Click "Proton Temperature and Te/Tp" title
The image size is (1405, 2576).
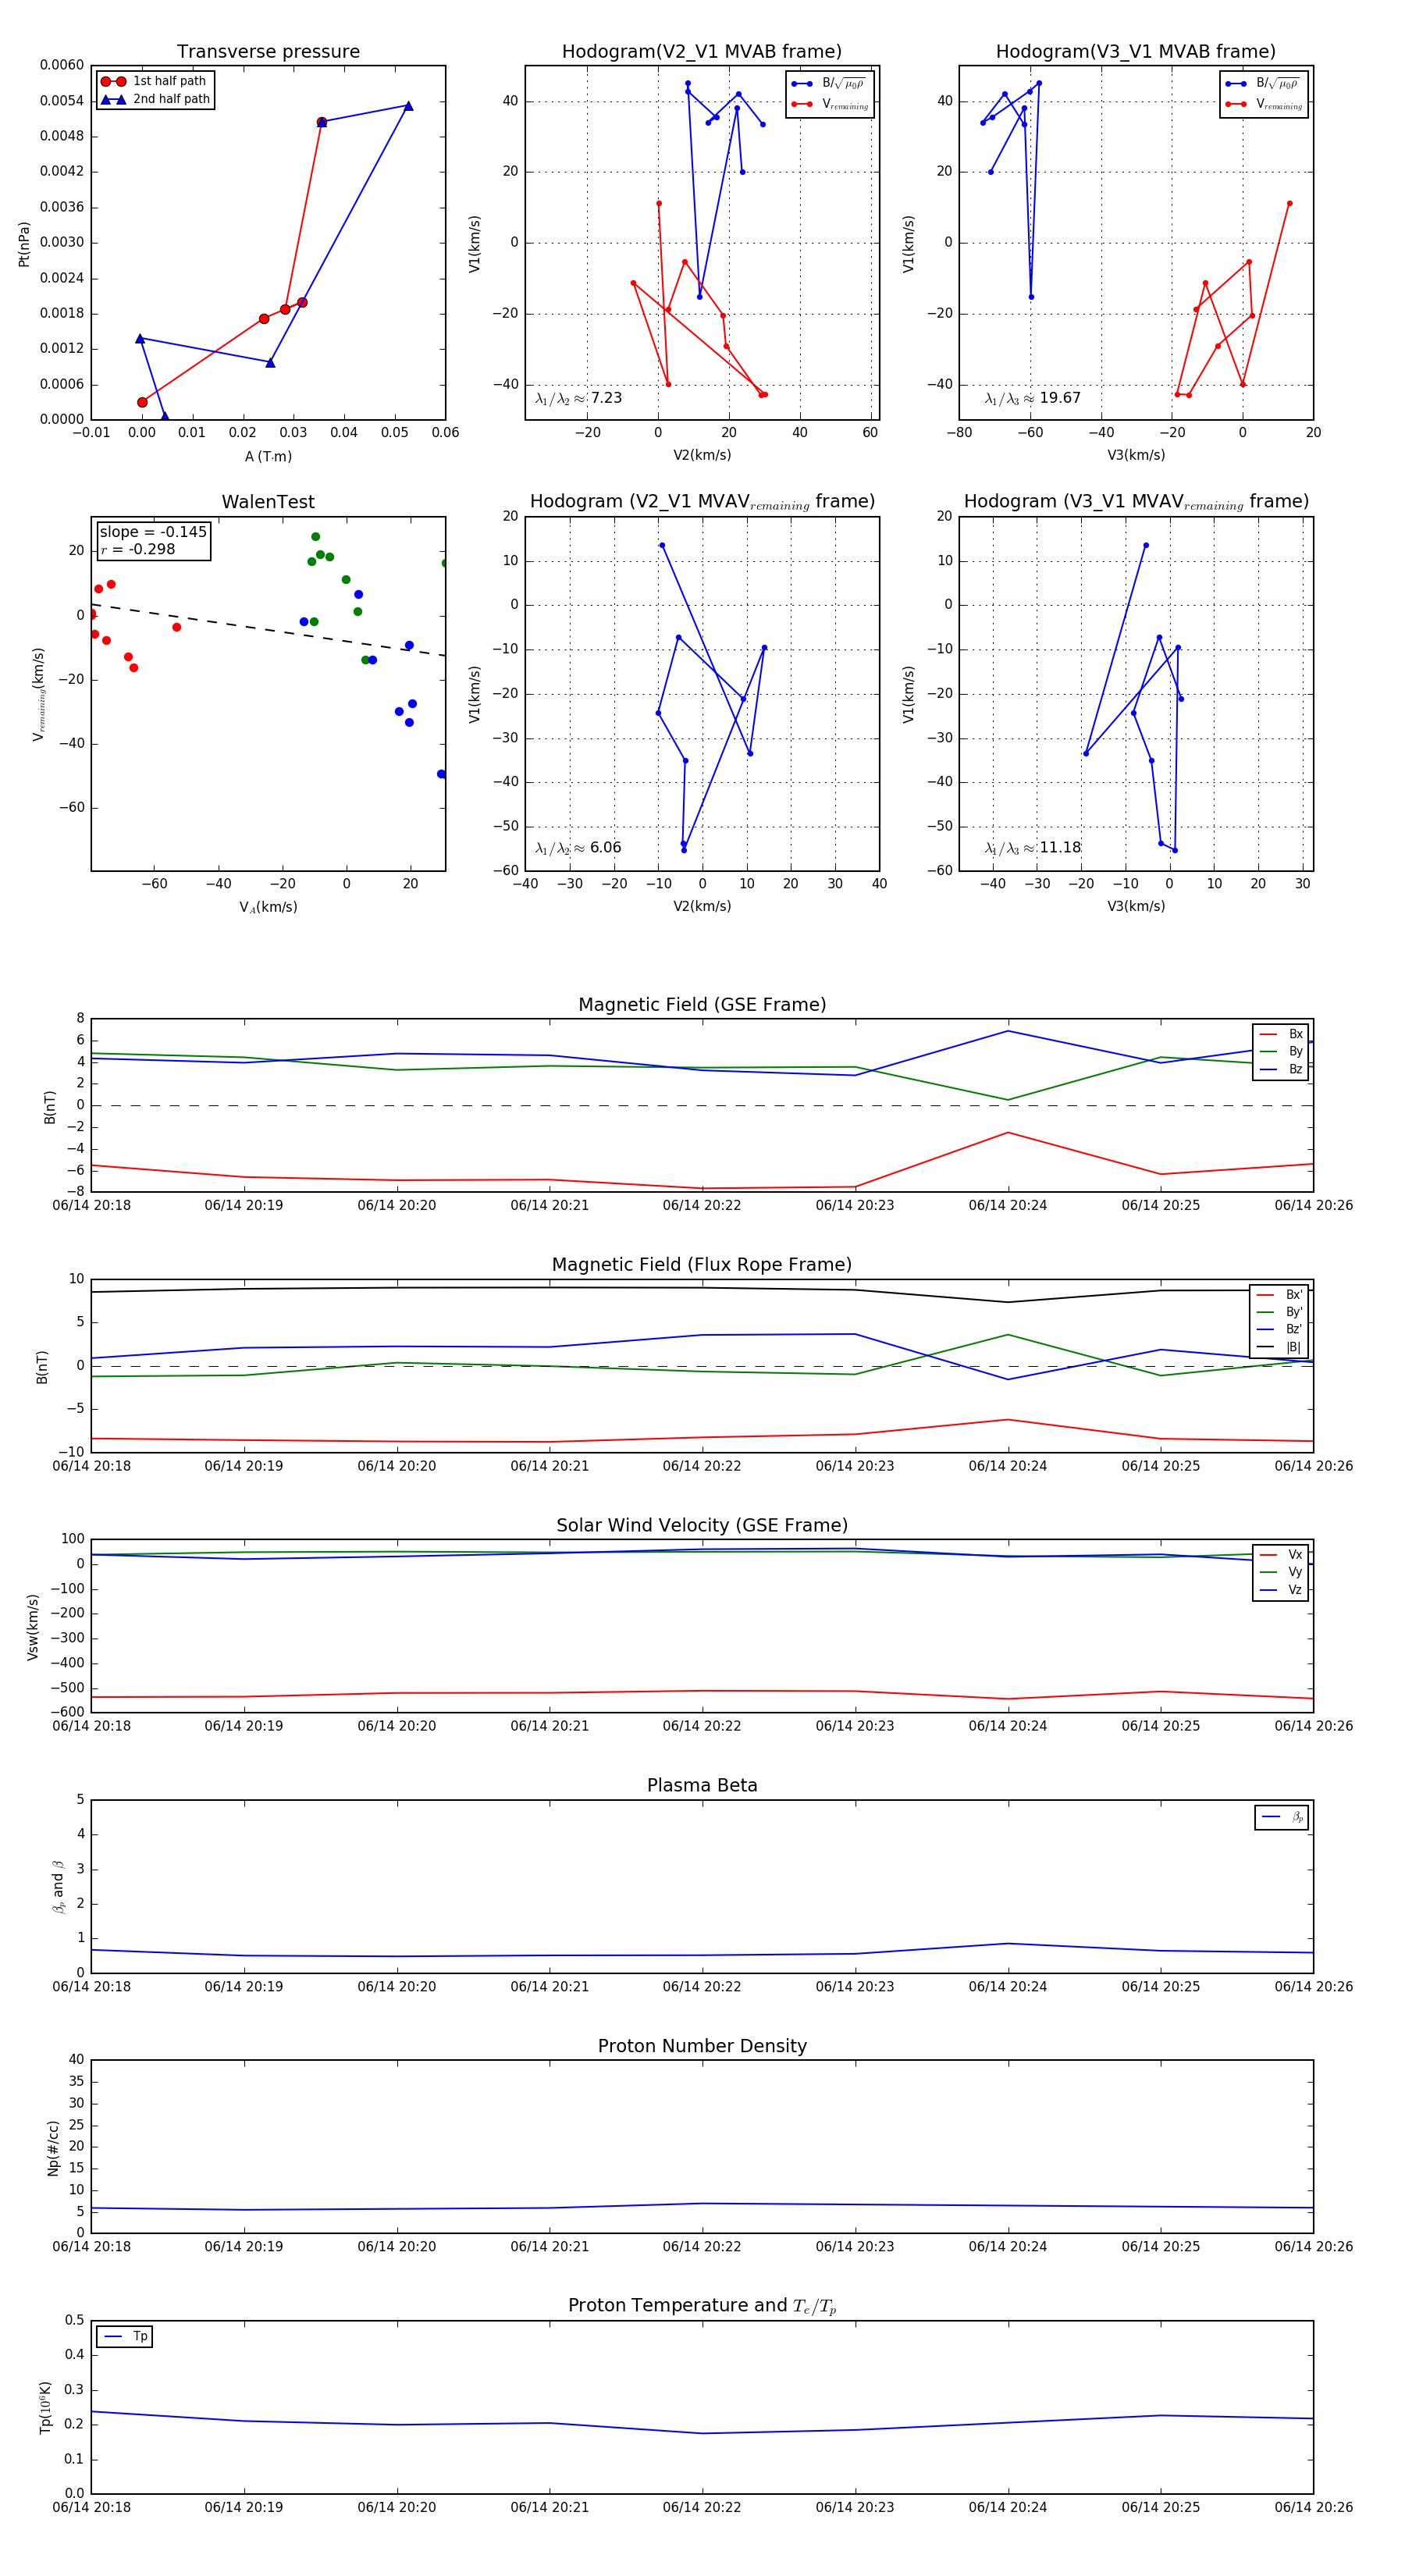[702, 2306]
